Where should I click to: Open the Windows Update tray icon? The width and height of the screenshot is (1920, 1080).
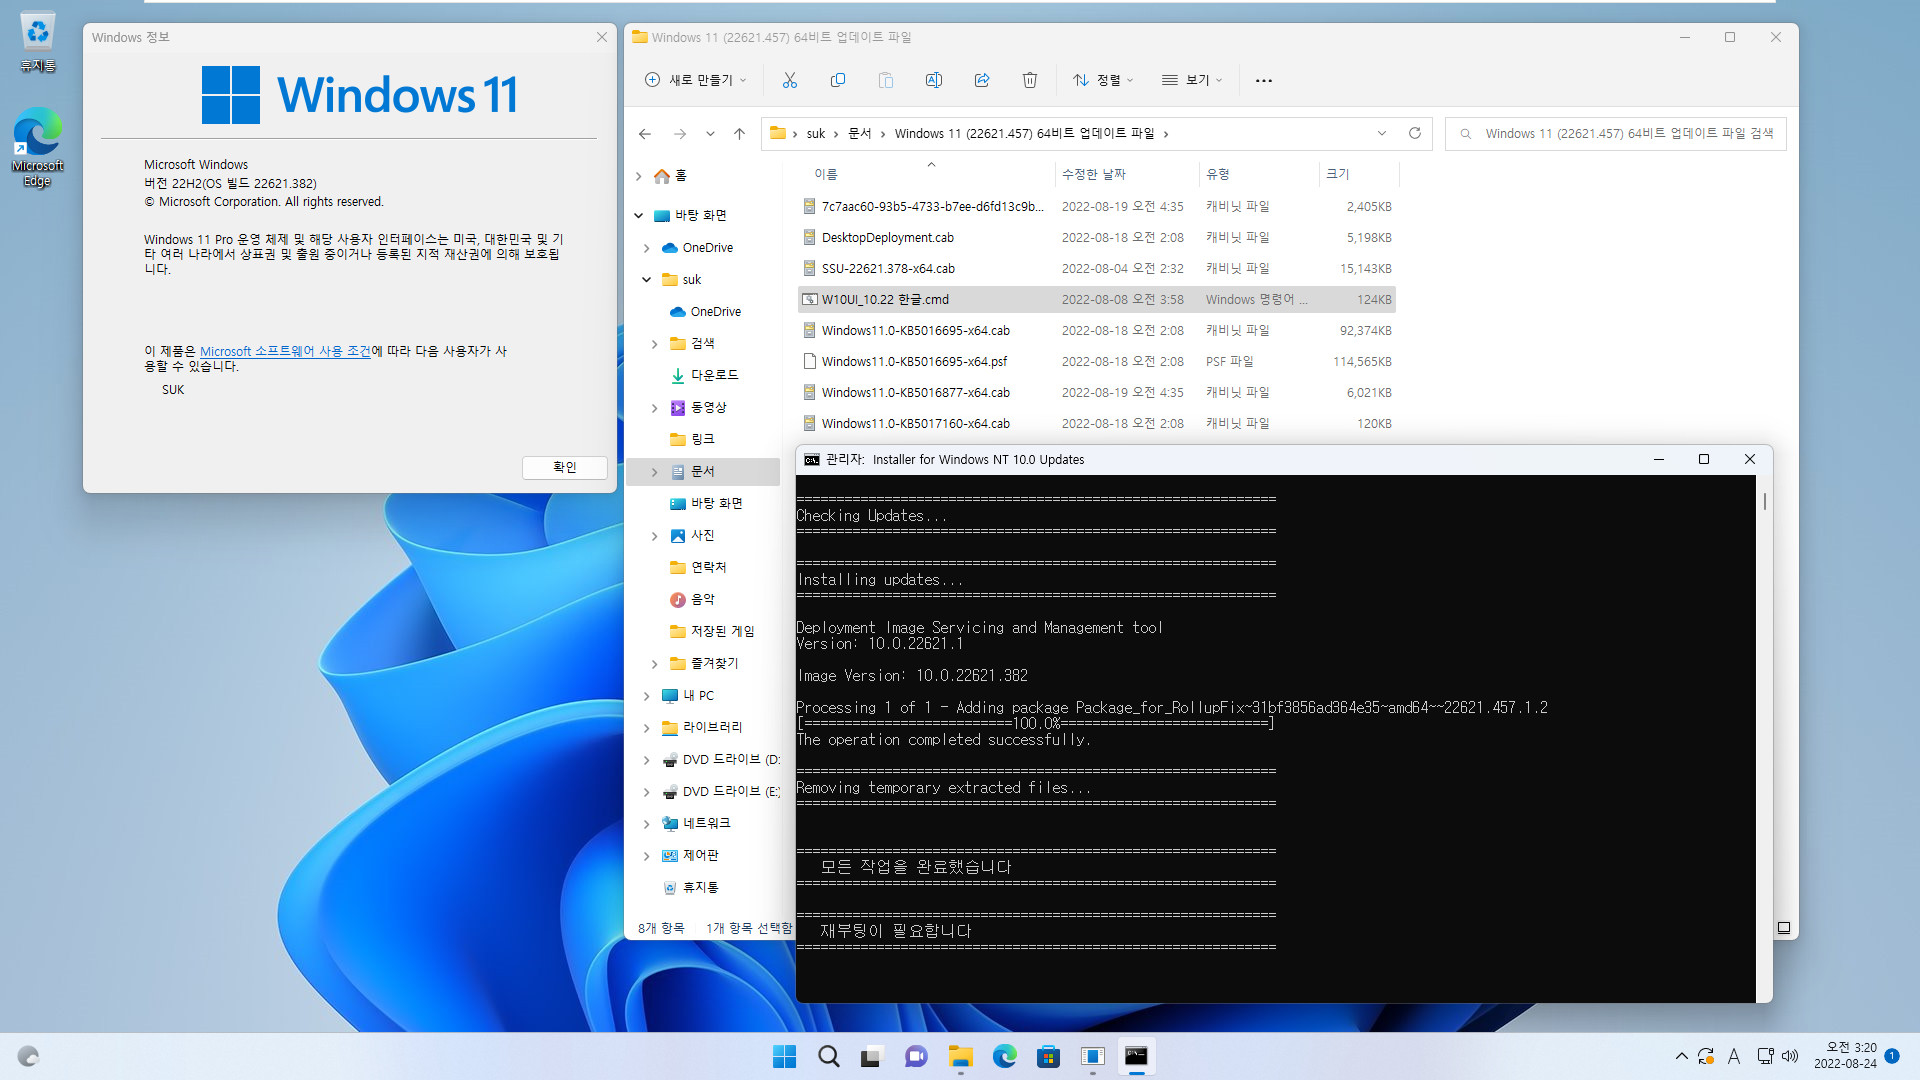click(1706, 1056)
